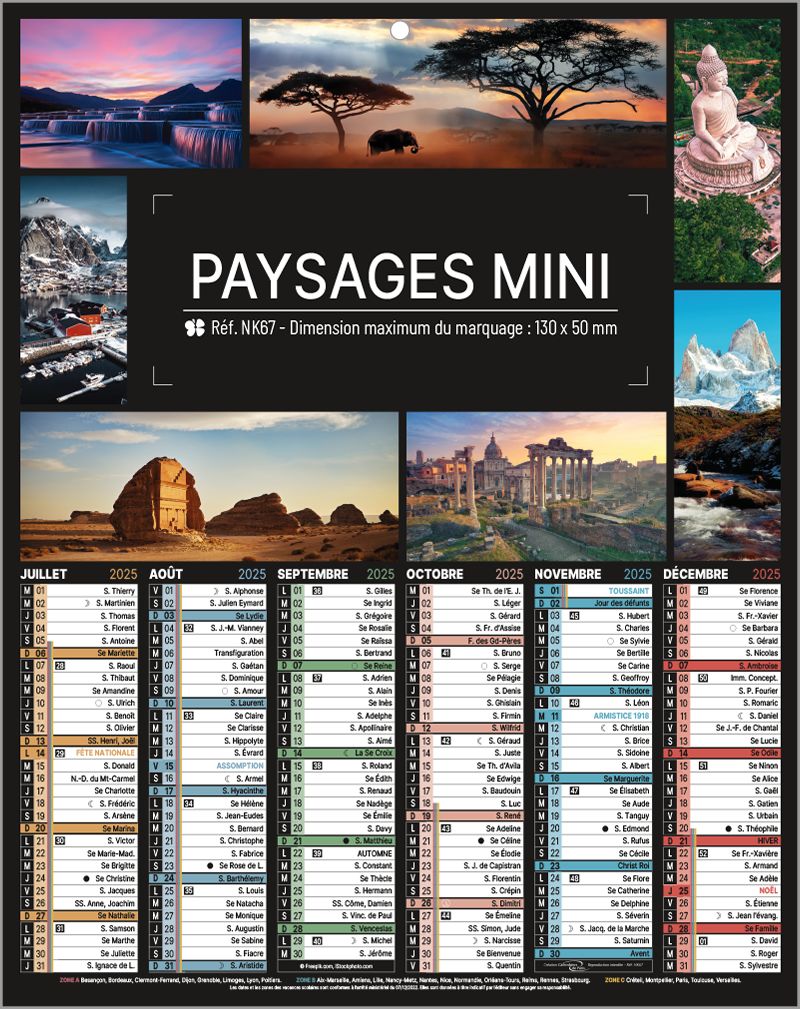Click the crescent moon beside S. Martinien
This screenshot has width=800, height=1009.
[x=88, y=603]
